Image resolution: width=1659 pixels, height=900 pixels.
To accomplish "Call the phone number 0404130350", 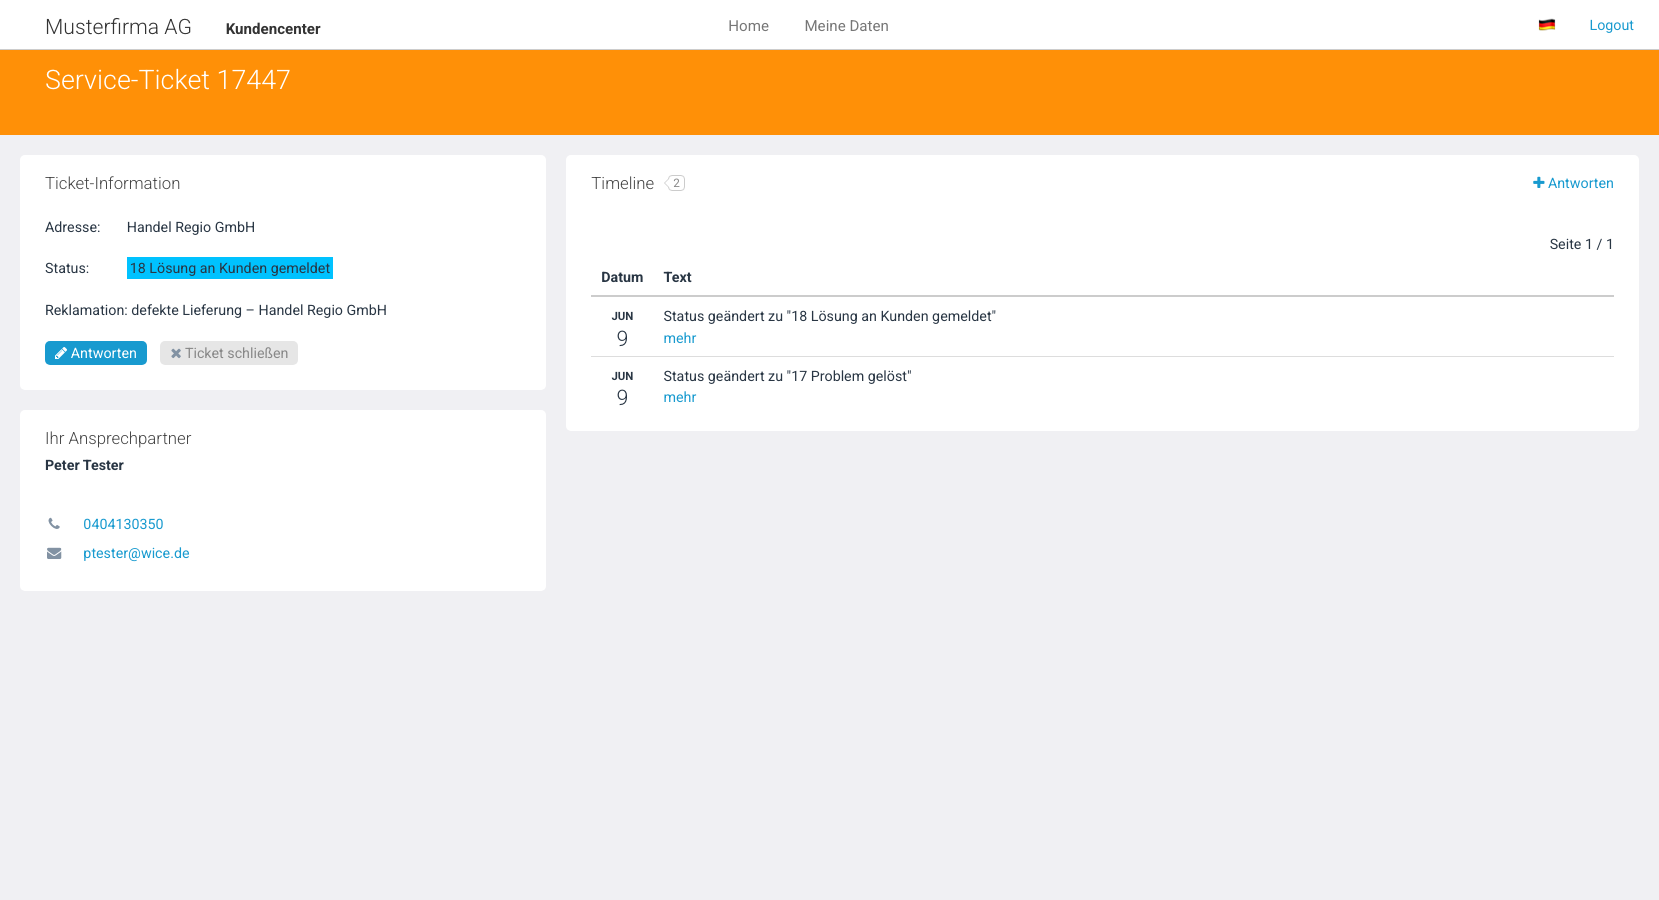I will (123, 524).
